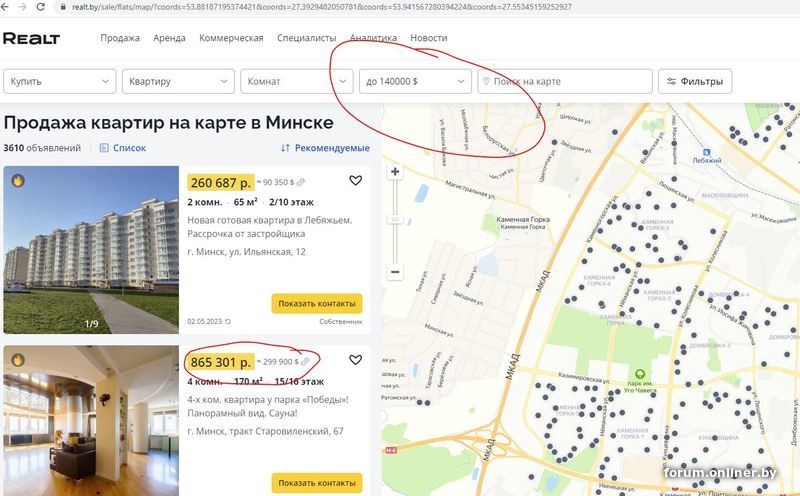The image size is (800, 496).
Task: Reload the page in browser
Action: tap(40, 7)
